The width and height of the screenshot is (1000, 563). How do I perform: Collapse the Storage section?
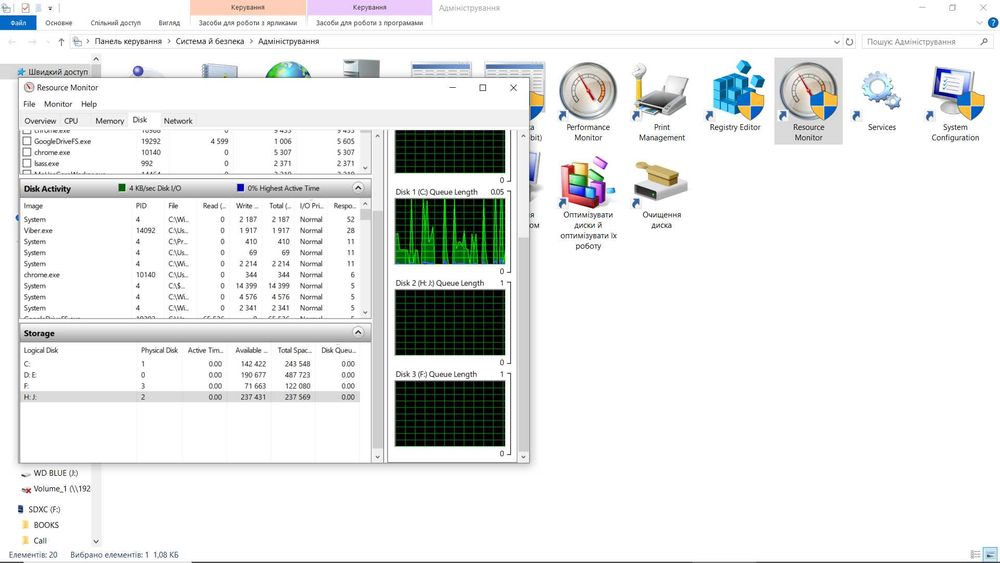(358, 333)
